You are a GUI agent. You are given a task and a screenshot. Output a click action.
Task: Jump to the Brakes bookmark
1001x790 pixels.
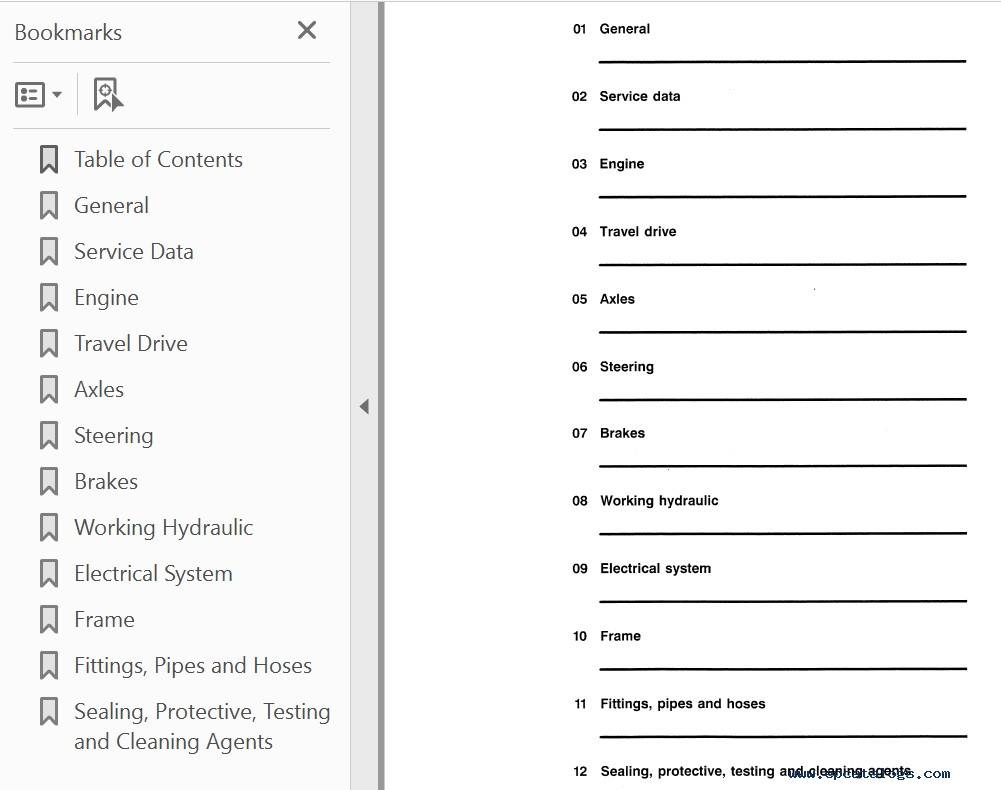106,482
